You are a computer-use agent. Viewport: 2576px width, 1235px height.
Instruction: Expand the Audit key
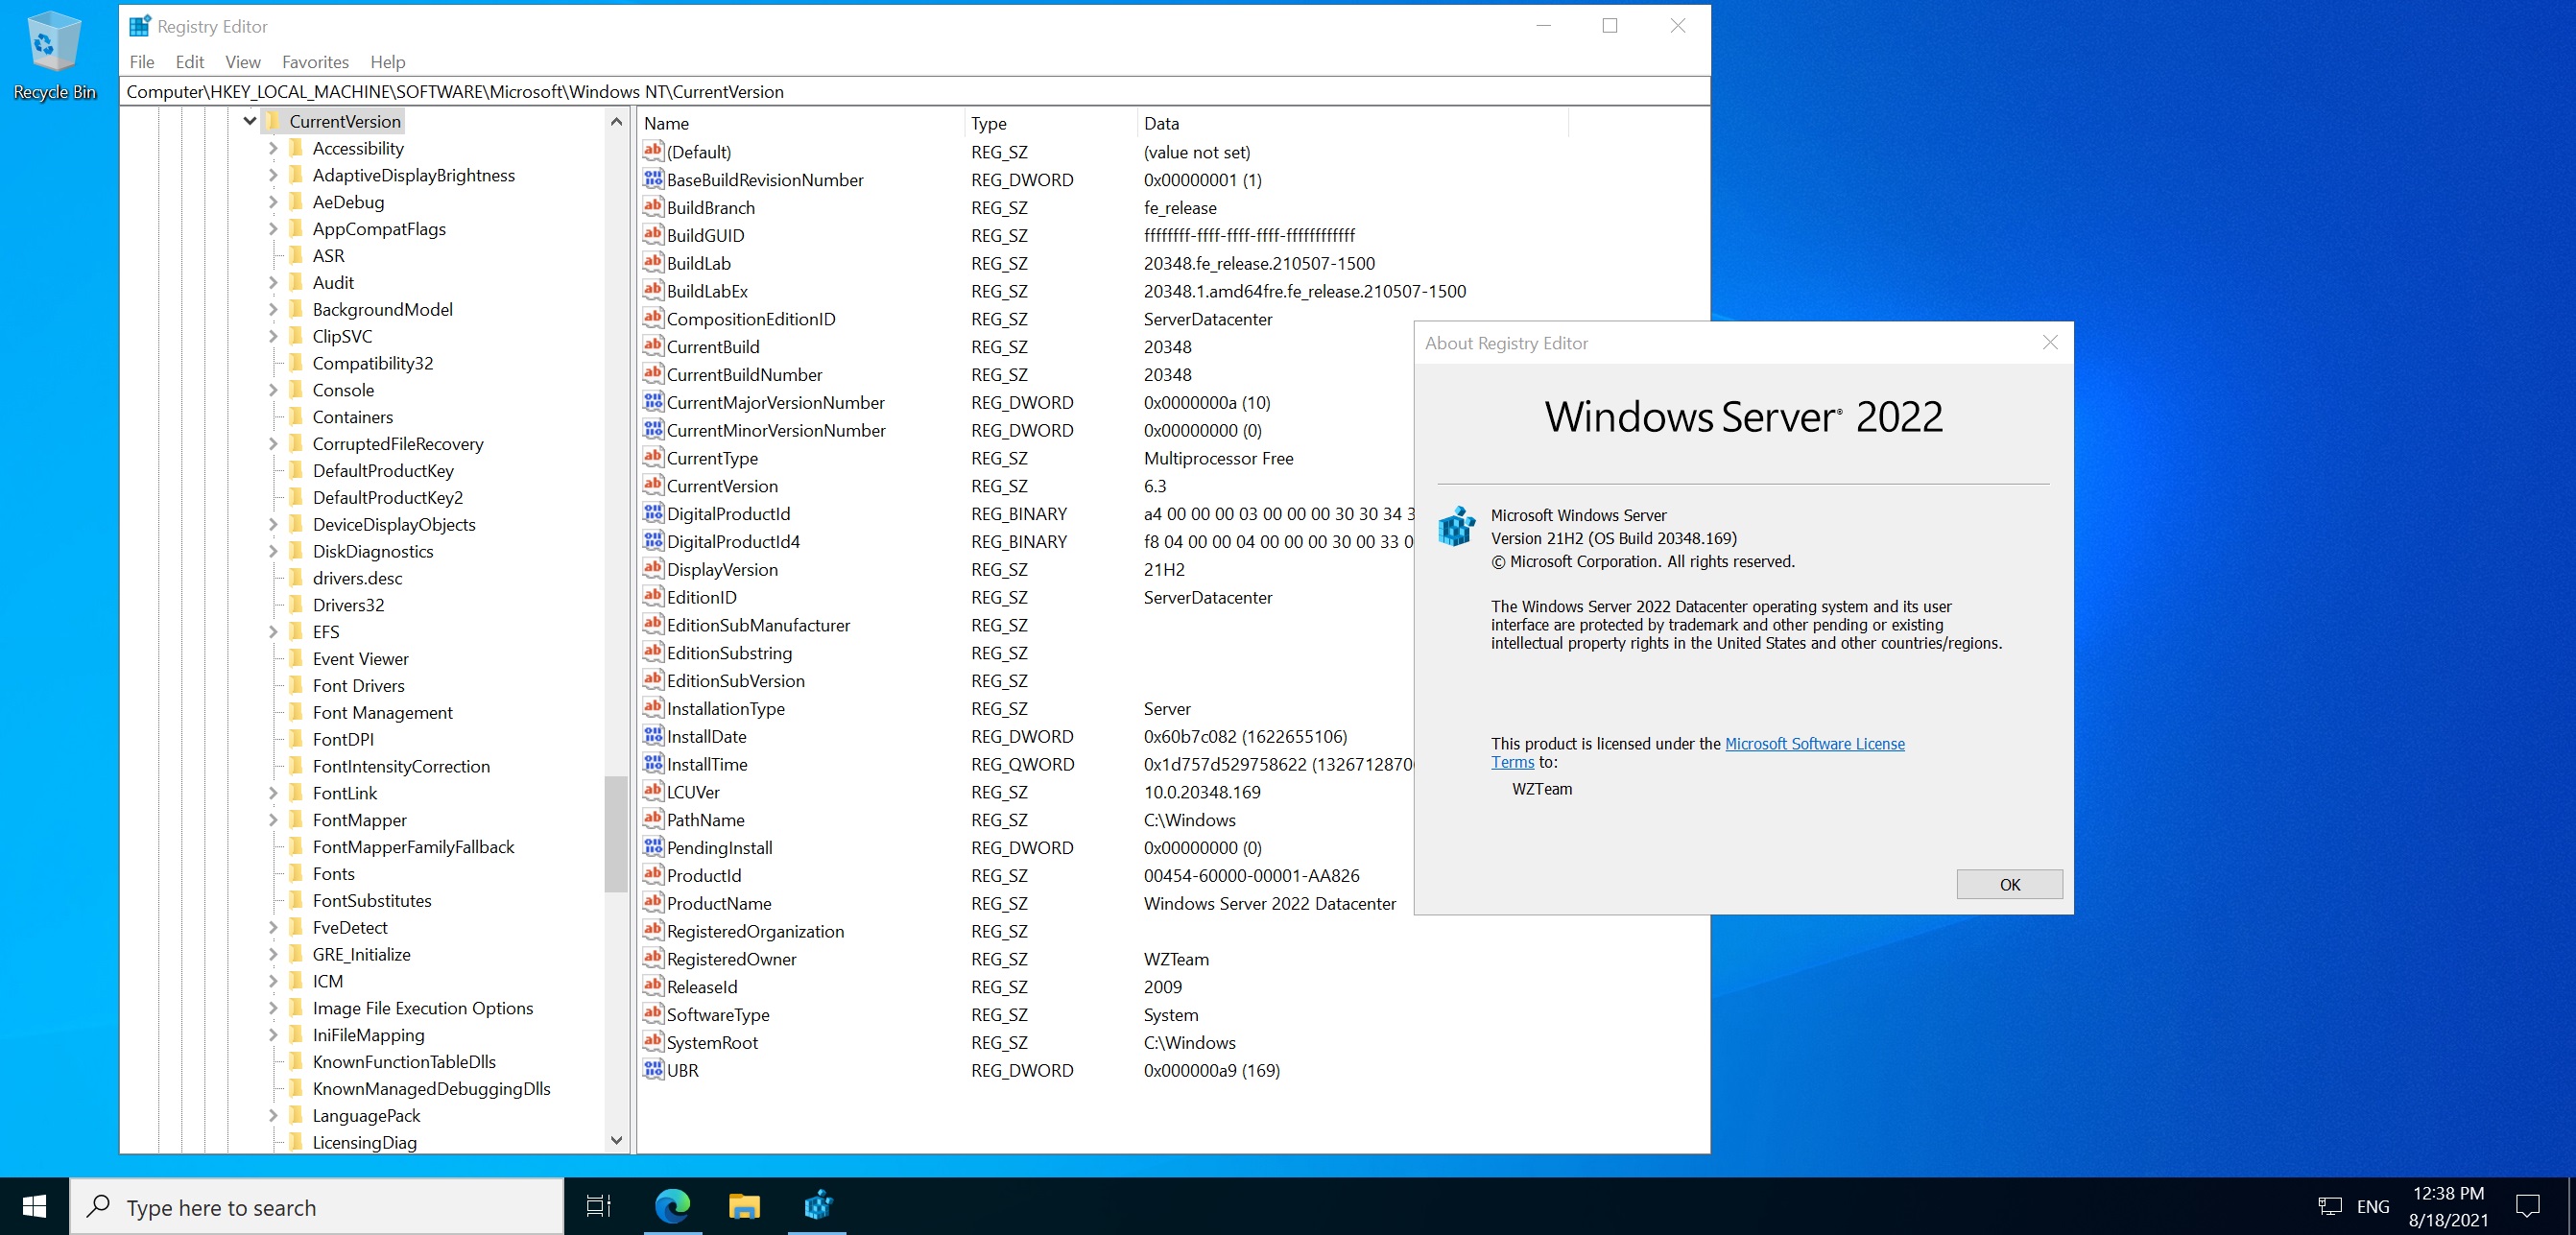[273, 282]
